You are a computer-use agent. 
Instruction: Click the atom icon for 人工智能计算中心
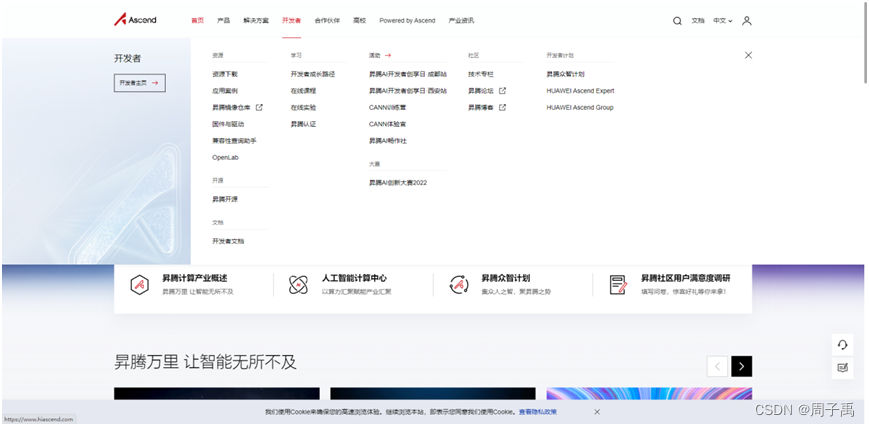(298, 285)
